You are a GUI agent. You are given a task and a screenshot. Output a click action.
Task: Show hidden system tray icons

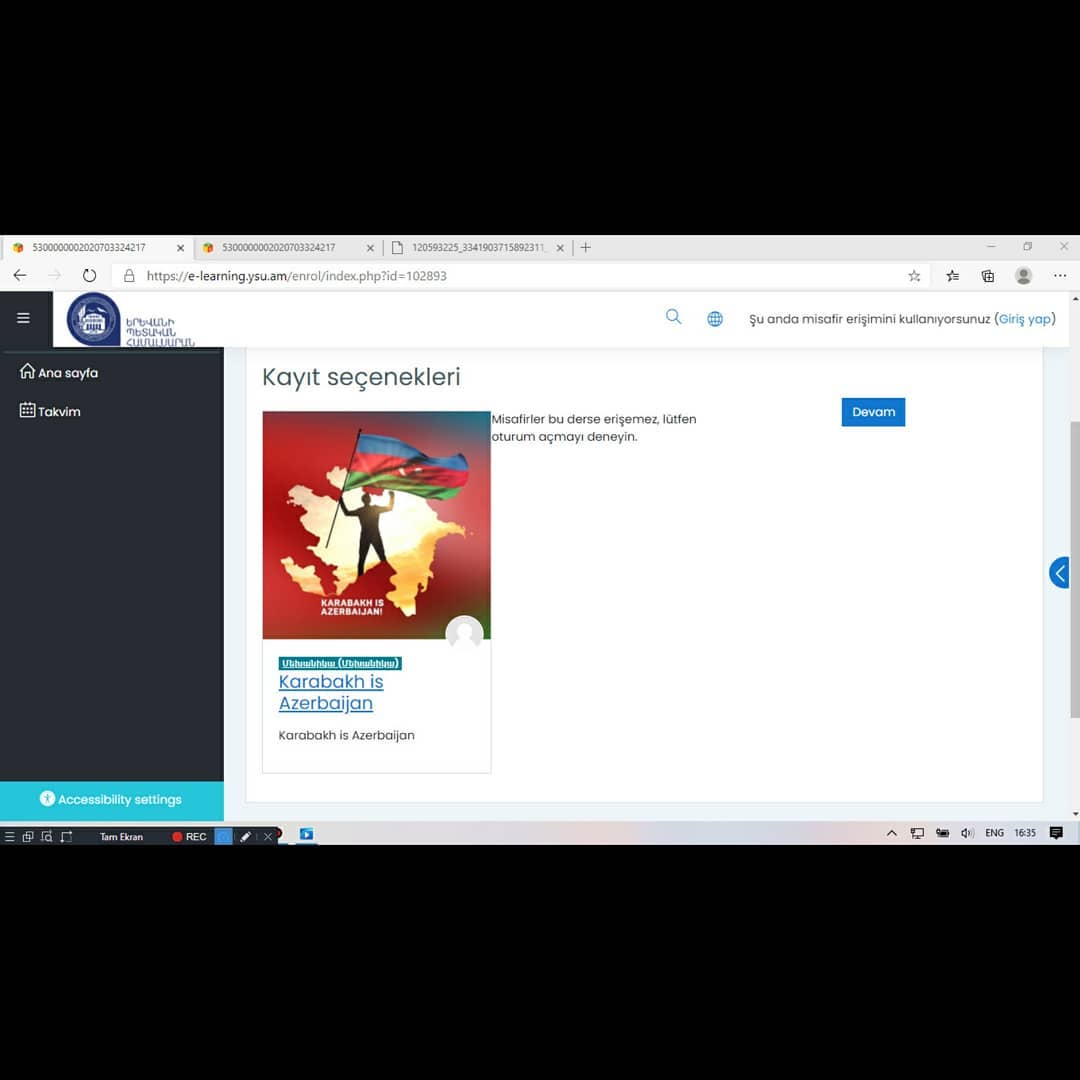click(x=891, y=833)
